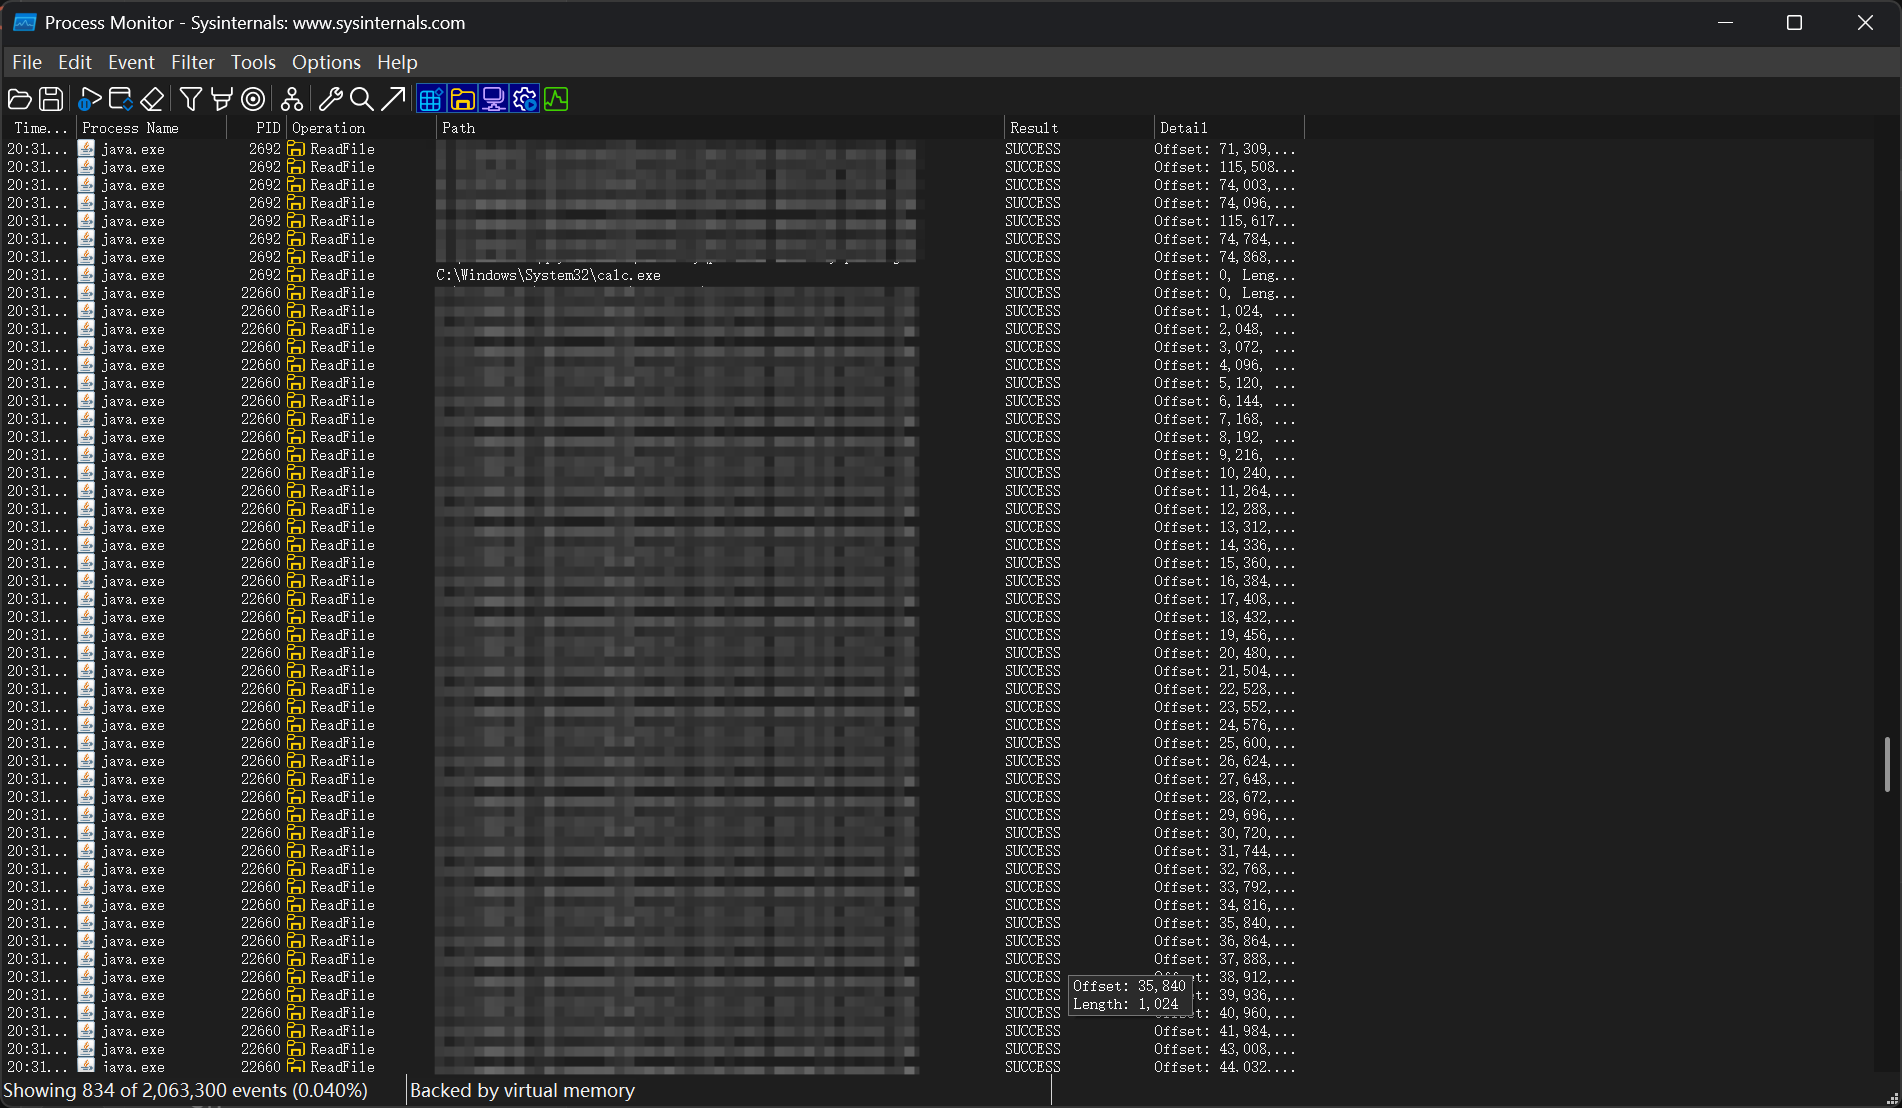The width and height of the screenshot is (1902, 1108).
Task: Open the Filter menu
Action: pyautogui.click(x=192, y=62)
